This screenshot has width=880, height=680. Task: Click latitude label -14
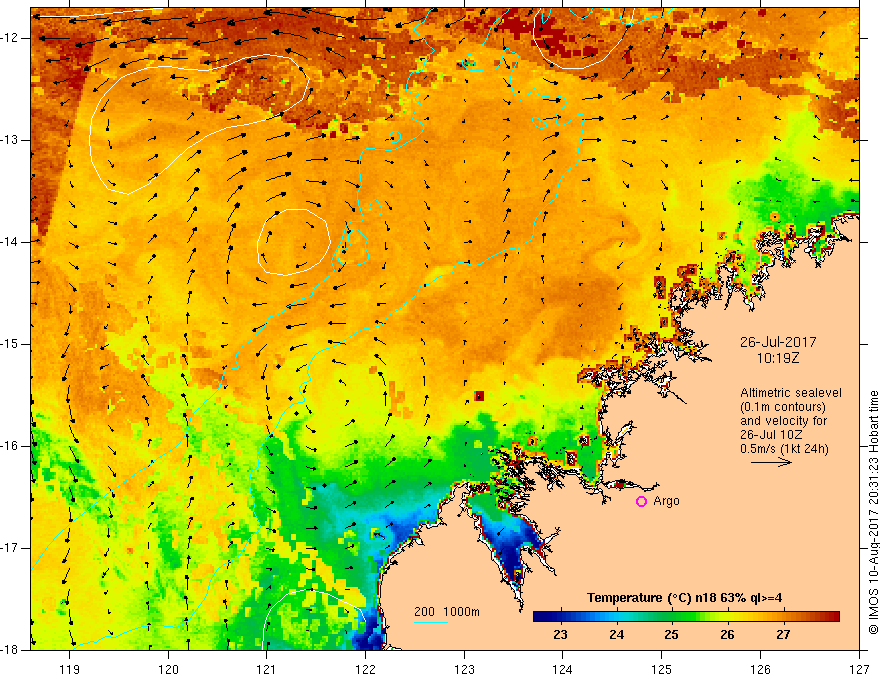10,242
